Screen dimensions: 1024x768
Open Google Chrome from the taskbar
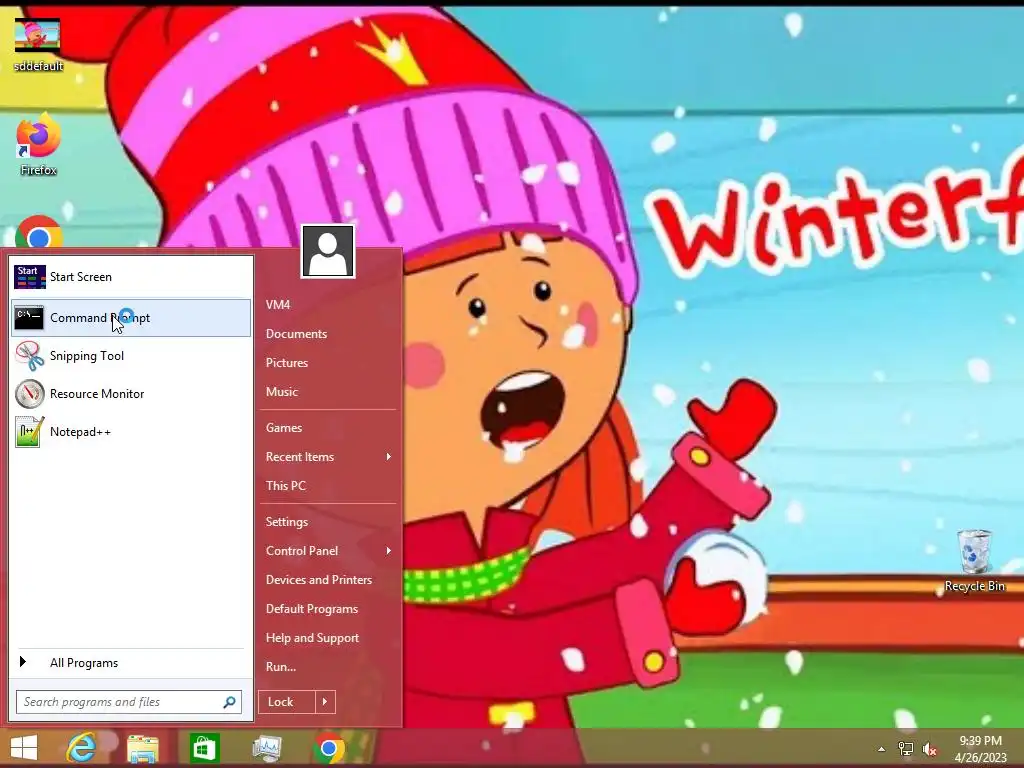click(328, 748)
